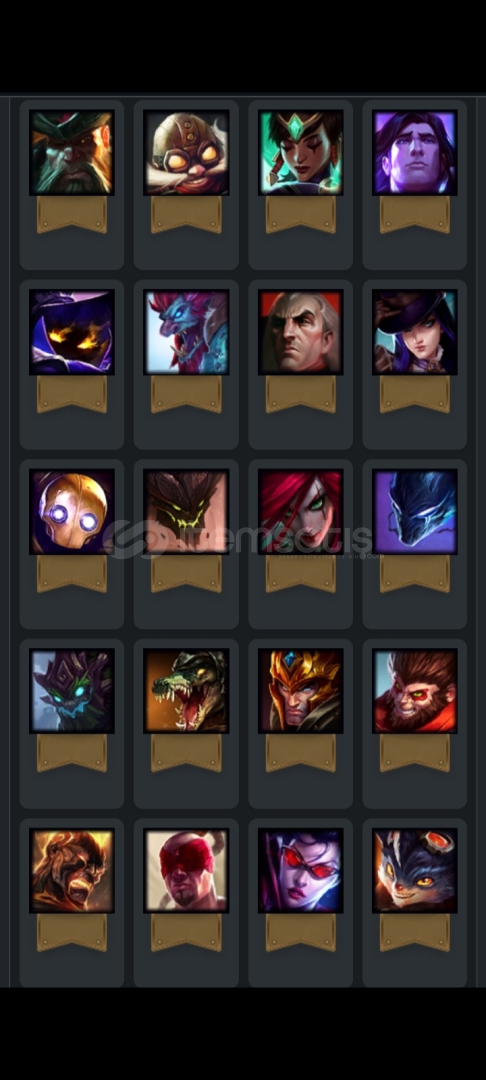Screen dimensions: 486x1080
Task: Select the Renekton crocodile champion icon
Action: point(186,691)
